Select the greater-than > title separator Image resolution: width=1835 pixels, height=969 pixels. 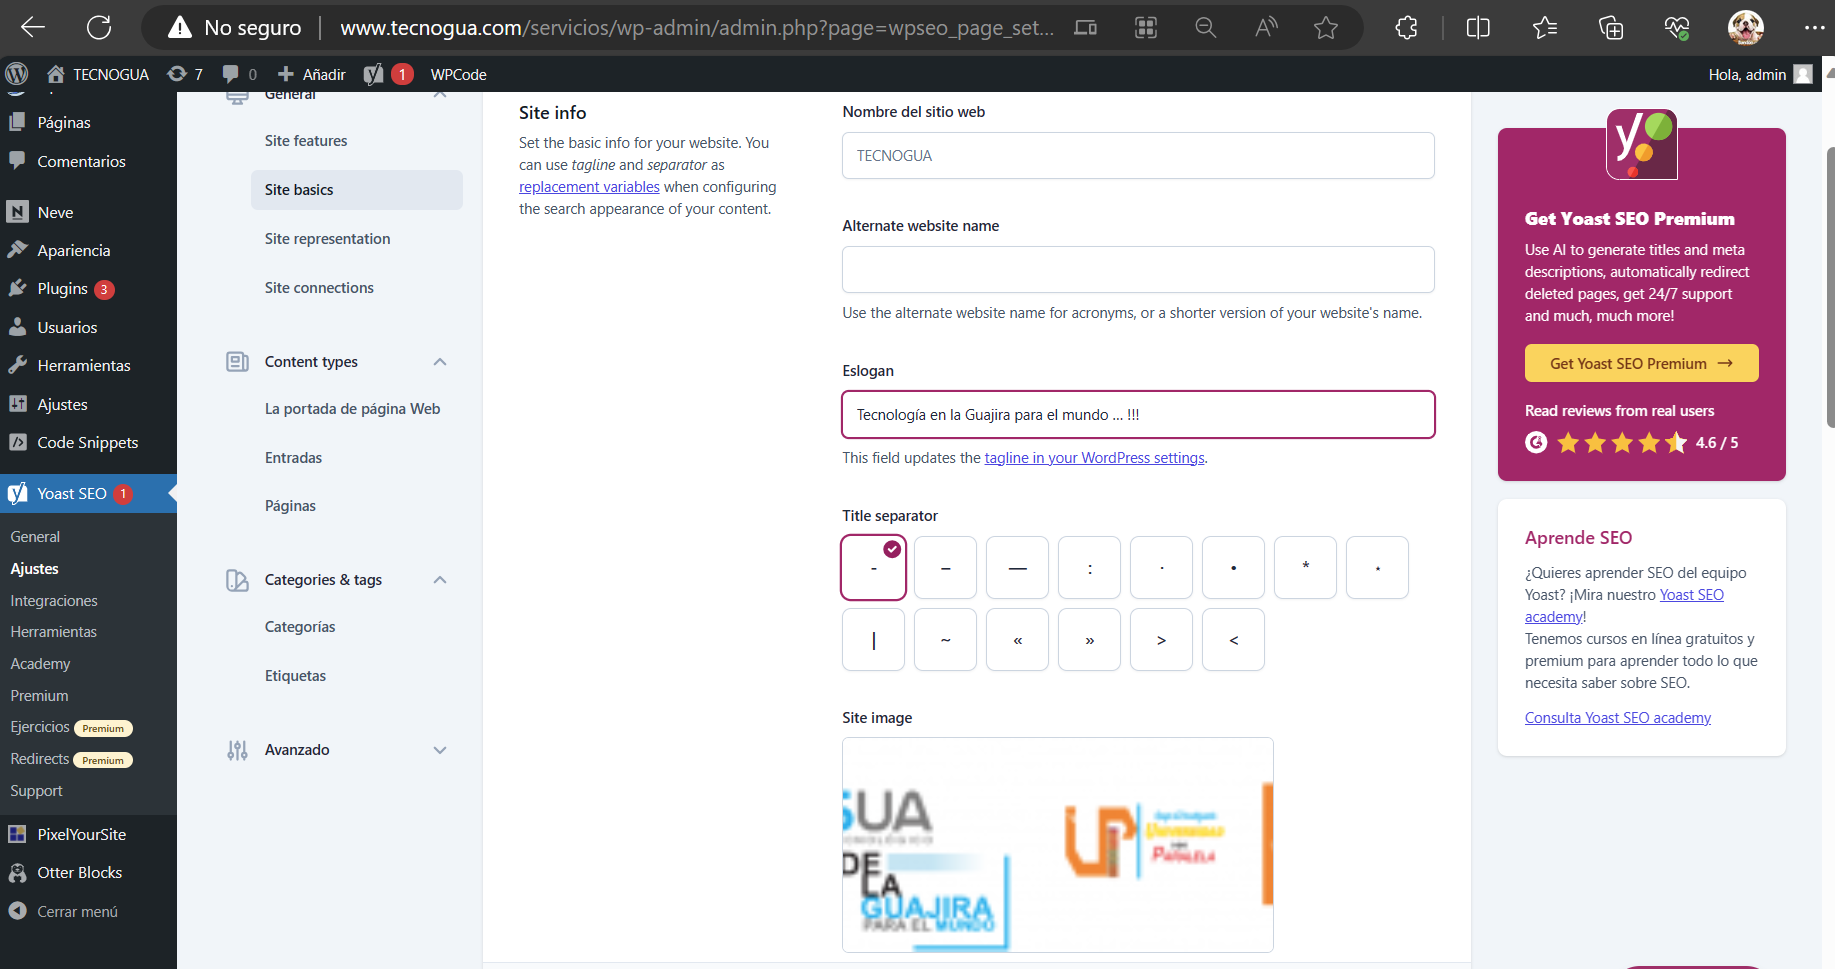[1162, 640]
